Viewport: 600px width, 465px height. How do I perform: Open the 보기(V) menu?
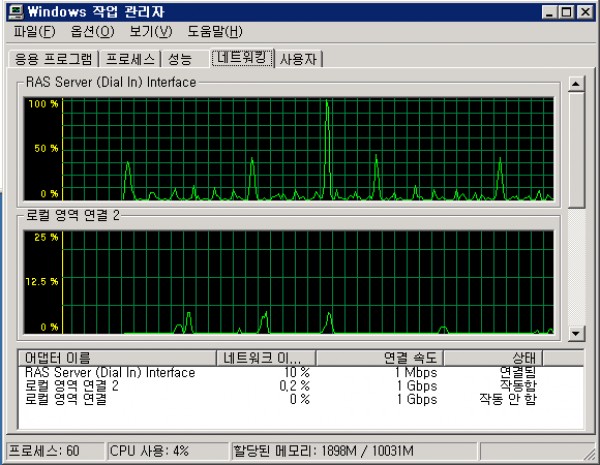pyautogui.click(x=151, y=31)
